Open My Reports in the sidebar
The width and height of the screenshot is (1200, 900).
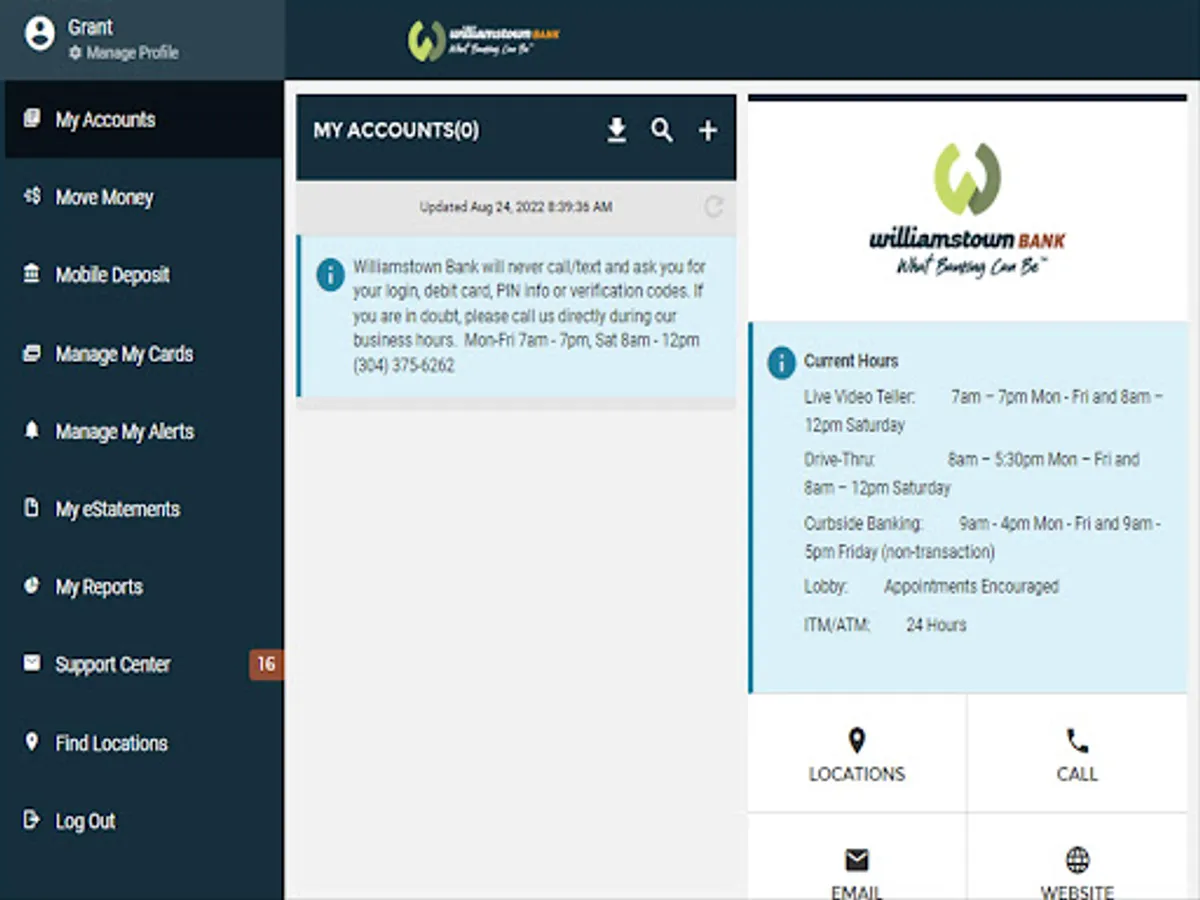pos(142,587)
